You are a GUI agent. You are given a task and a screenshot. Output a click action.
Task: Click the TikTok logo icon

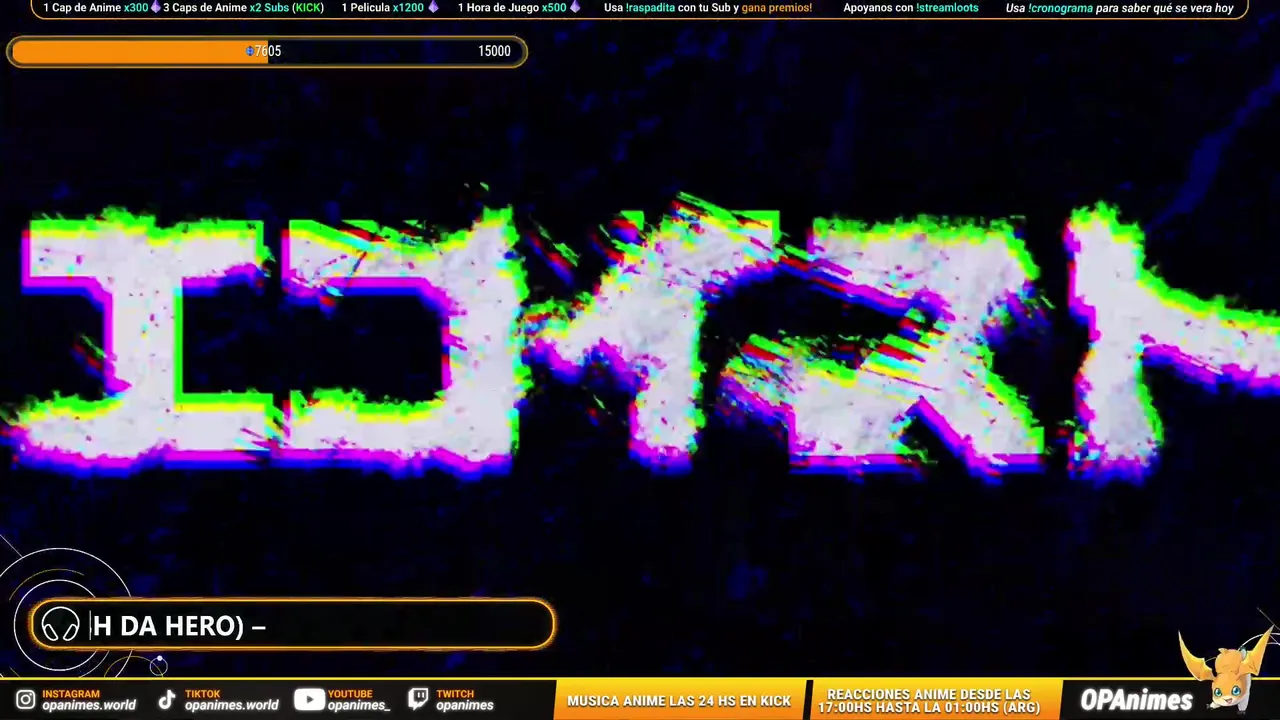[x=167, y=700]
